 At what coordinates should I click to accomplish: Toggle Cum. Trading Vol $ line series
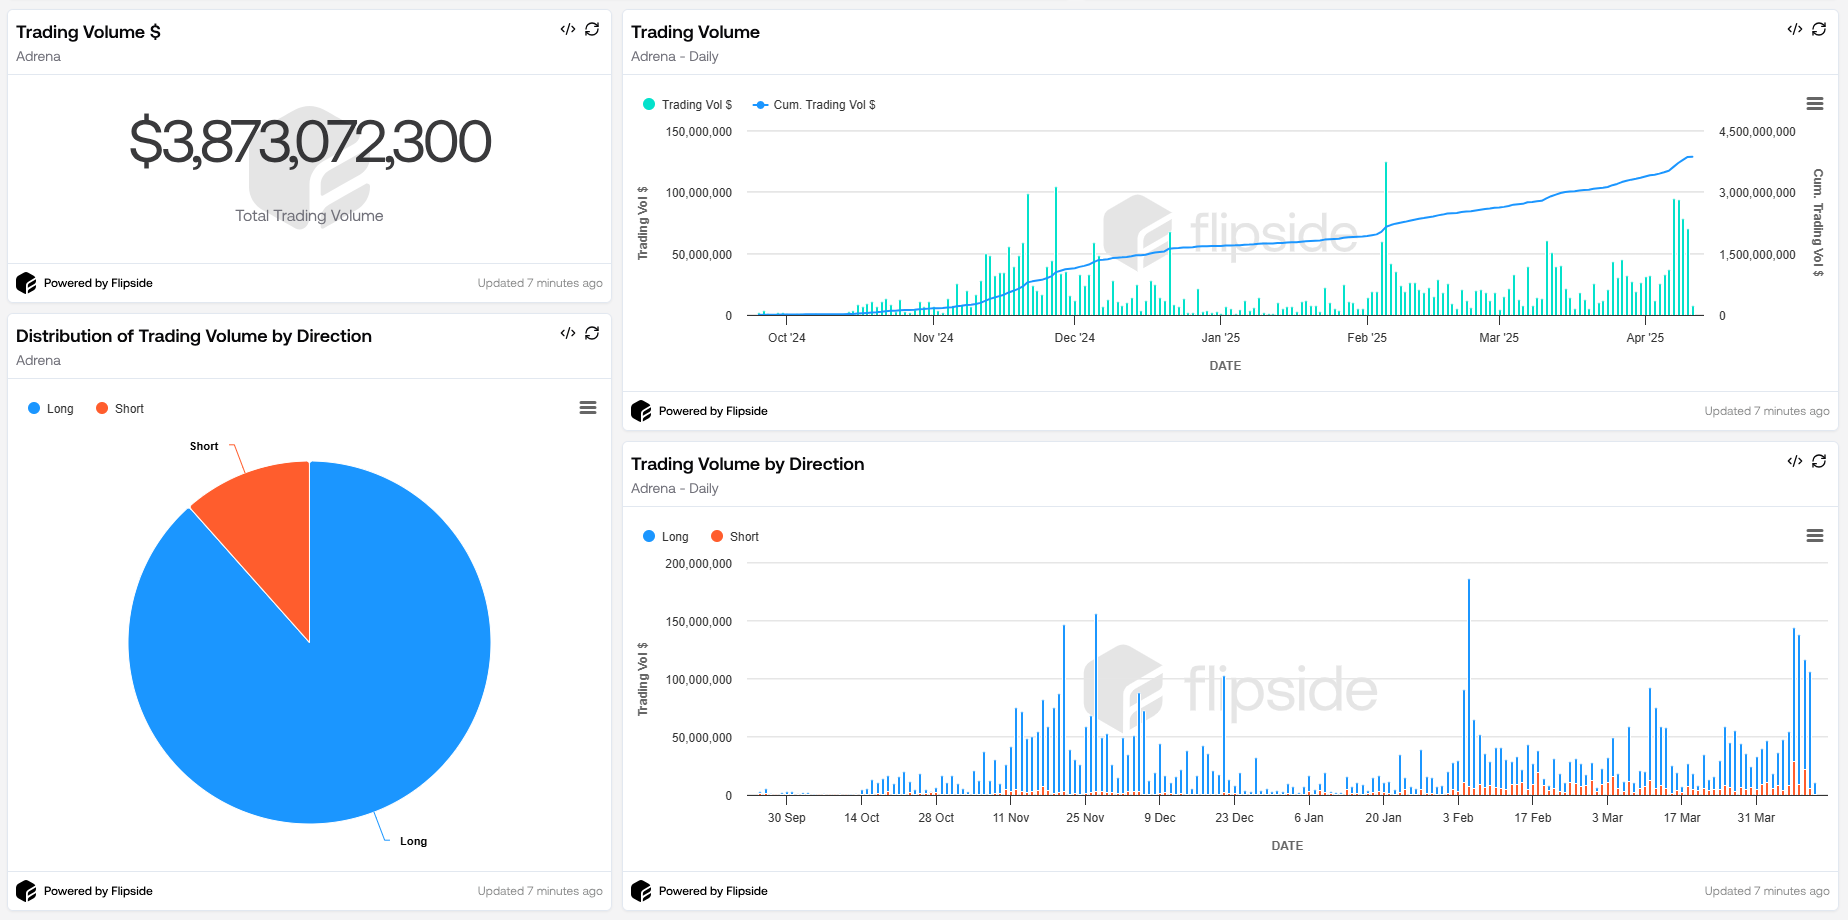click(x=815, y=105)
